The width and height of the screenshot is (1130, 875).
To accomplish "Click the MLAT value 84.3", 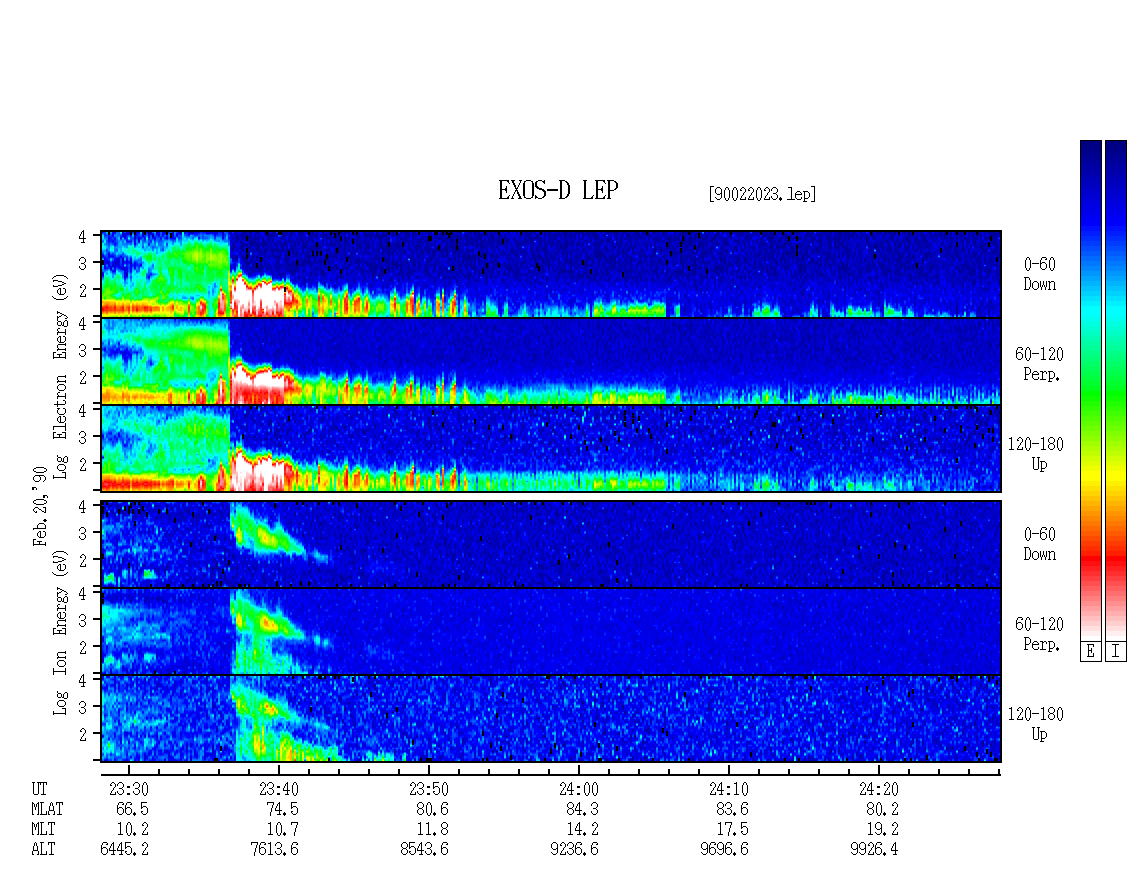I will (582, 809).
